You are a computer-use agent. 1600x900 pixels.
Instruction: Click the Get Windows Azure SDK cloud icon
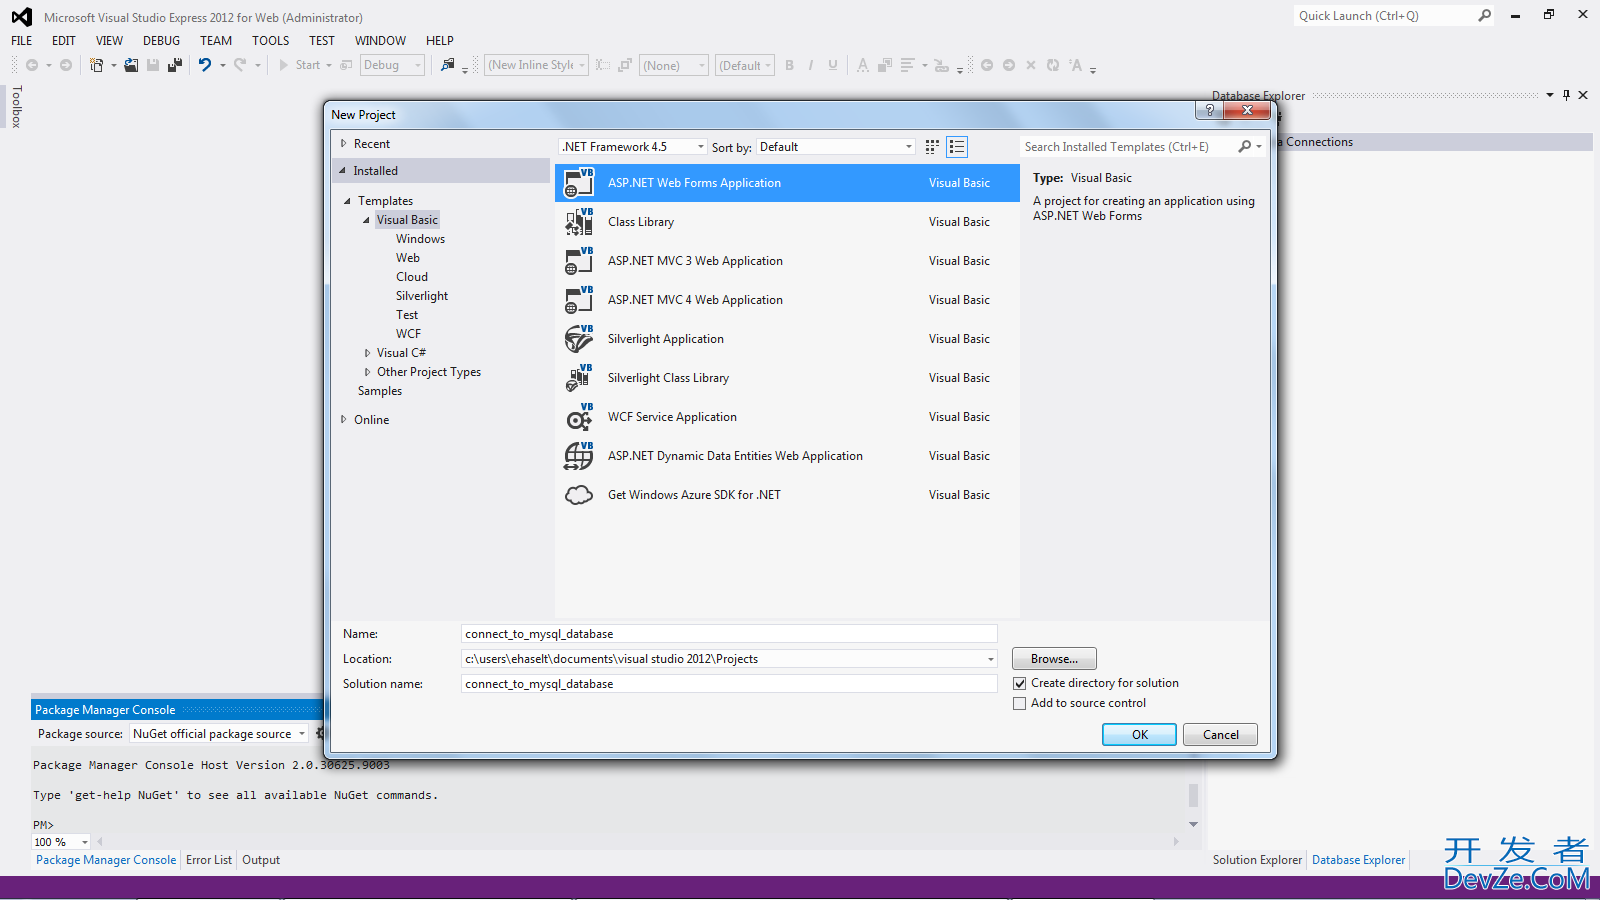coord(579,495)
